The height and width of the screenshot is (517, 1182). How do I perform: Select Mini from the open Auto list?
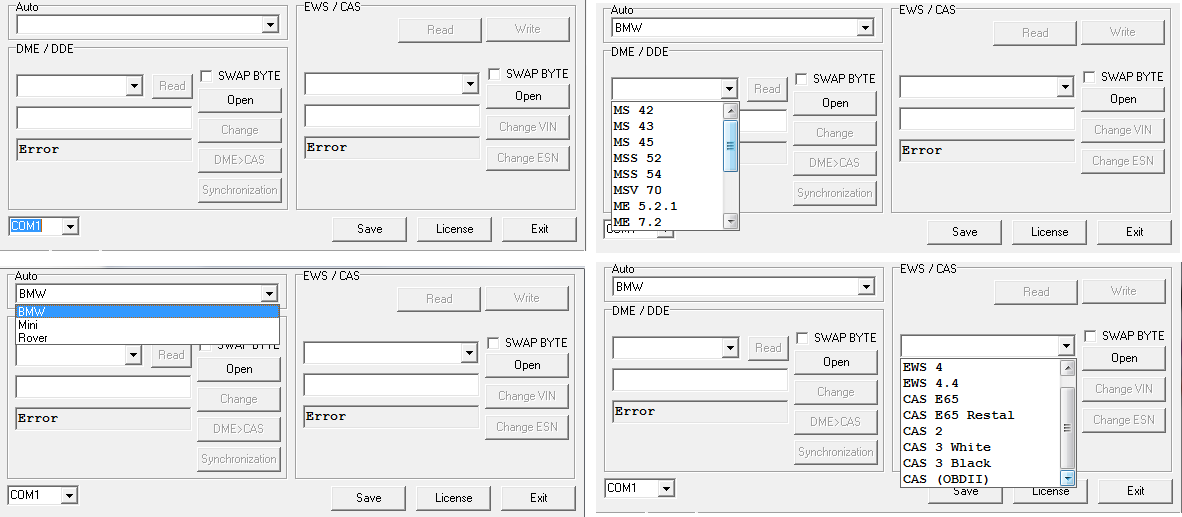tap(28, 325)
